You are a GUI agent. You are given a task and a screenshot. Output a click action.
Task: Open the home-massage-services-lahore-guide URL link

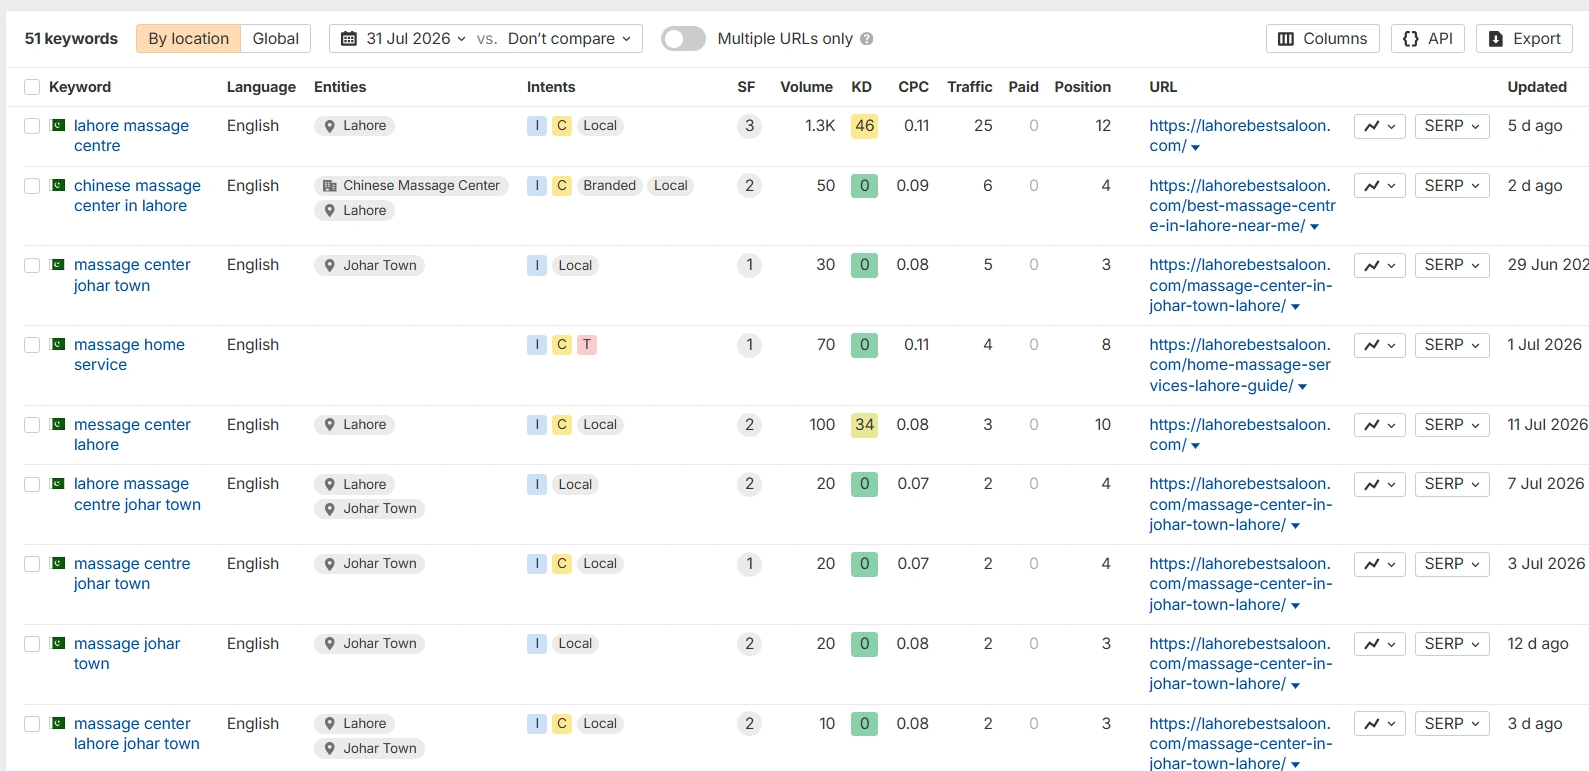tap(1240, 365)
